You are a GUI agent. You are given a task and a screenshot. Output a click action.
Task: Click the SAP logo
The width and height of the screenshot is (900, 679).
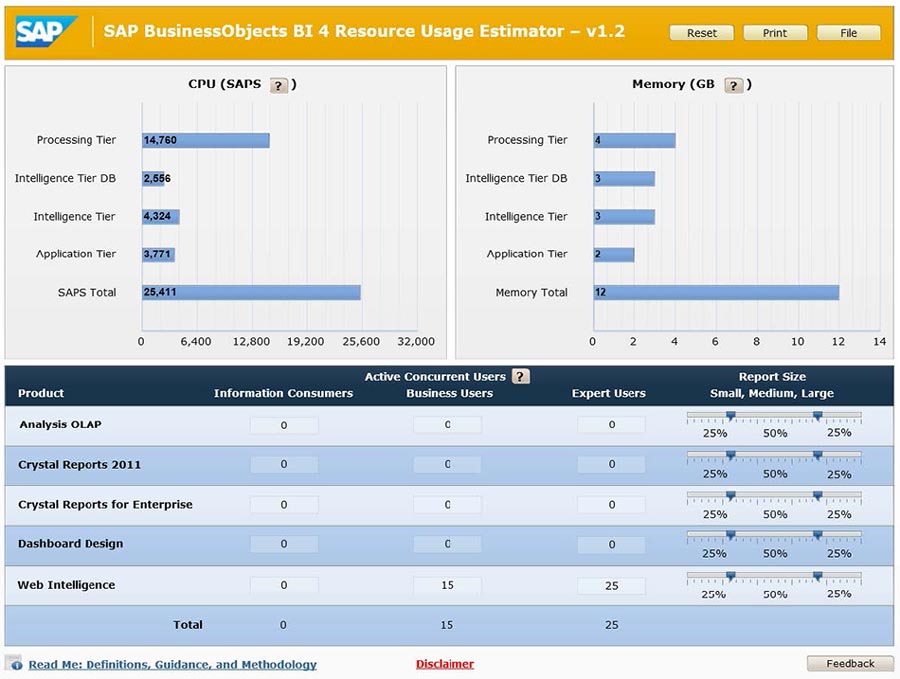tap(46, 32)
